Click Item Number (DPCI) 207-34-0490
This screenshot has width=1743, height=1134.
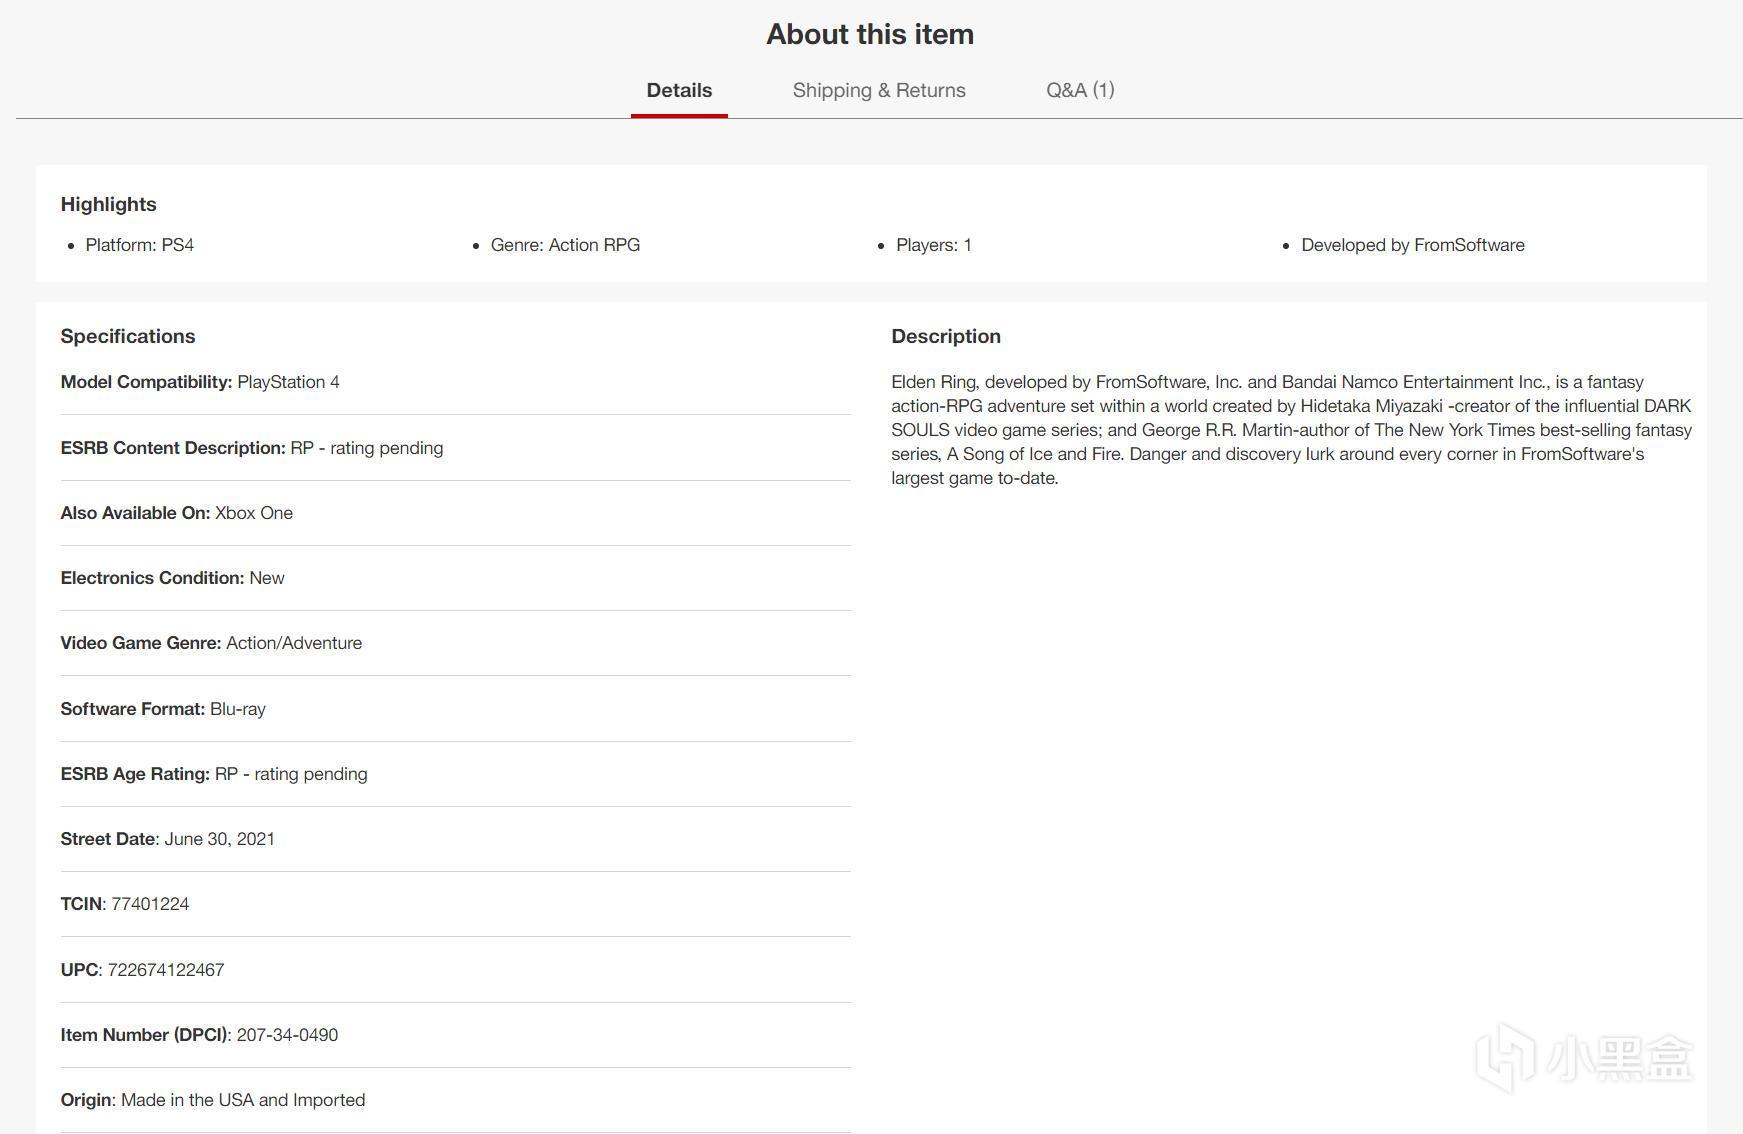pyautogui.click(x=199, y=1035)
